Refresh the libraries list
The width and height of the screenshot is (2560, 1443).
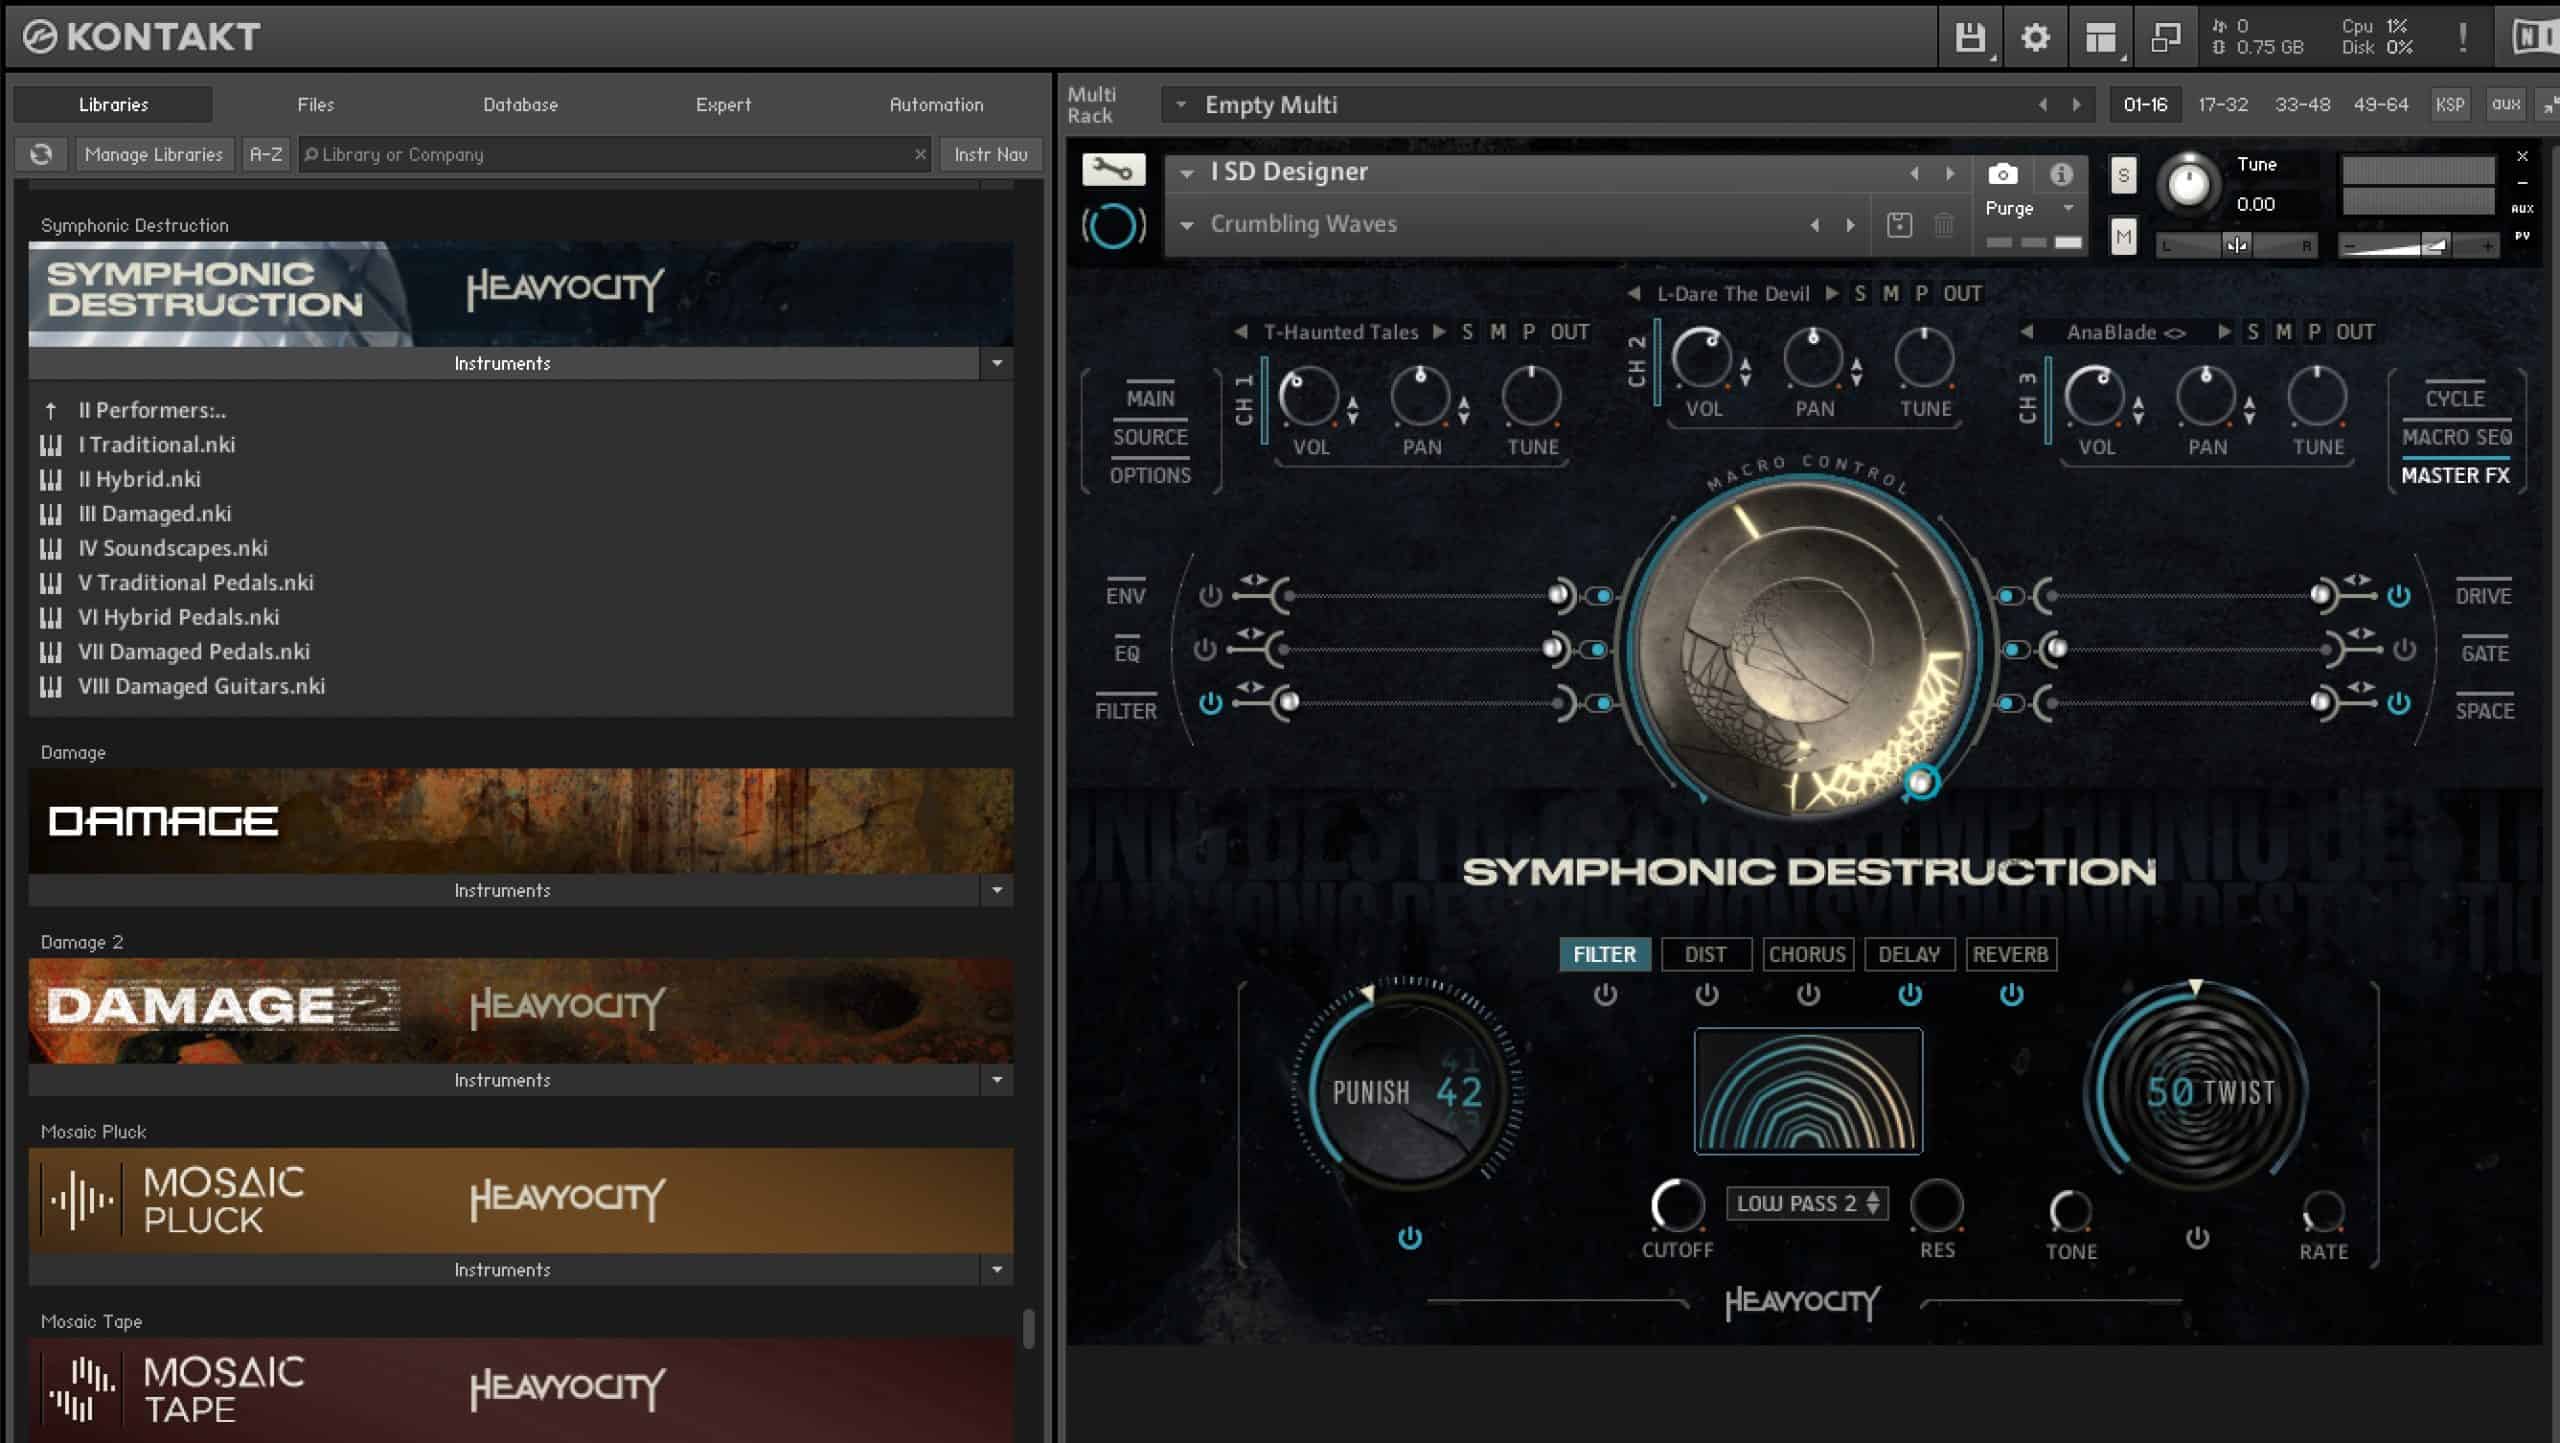pos(41,154)
